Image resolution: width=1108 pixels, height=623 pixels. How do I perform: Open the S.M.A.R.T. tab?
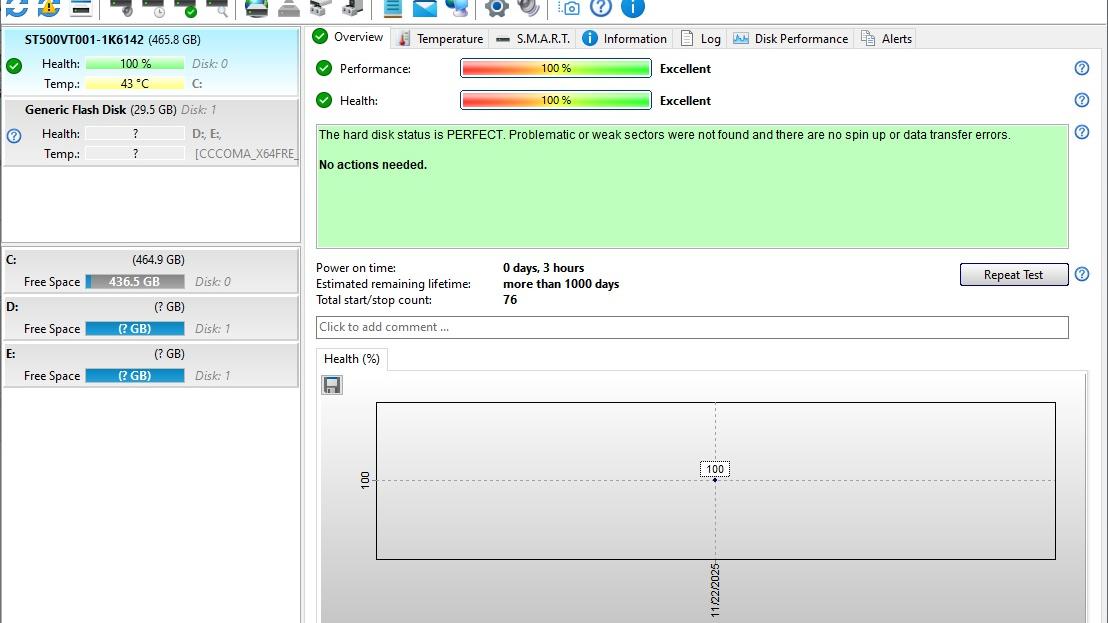pos(533,38)
